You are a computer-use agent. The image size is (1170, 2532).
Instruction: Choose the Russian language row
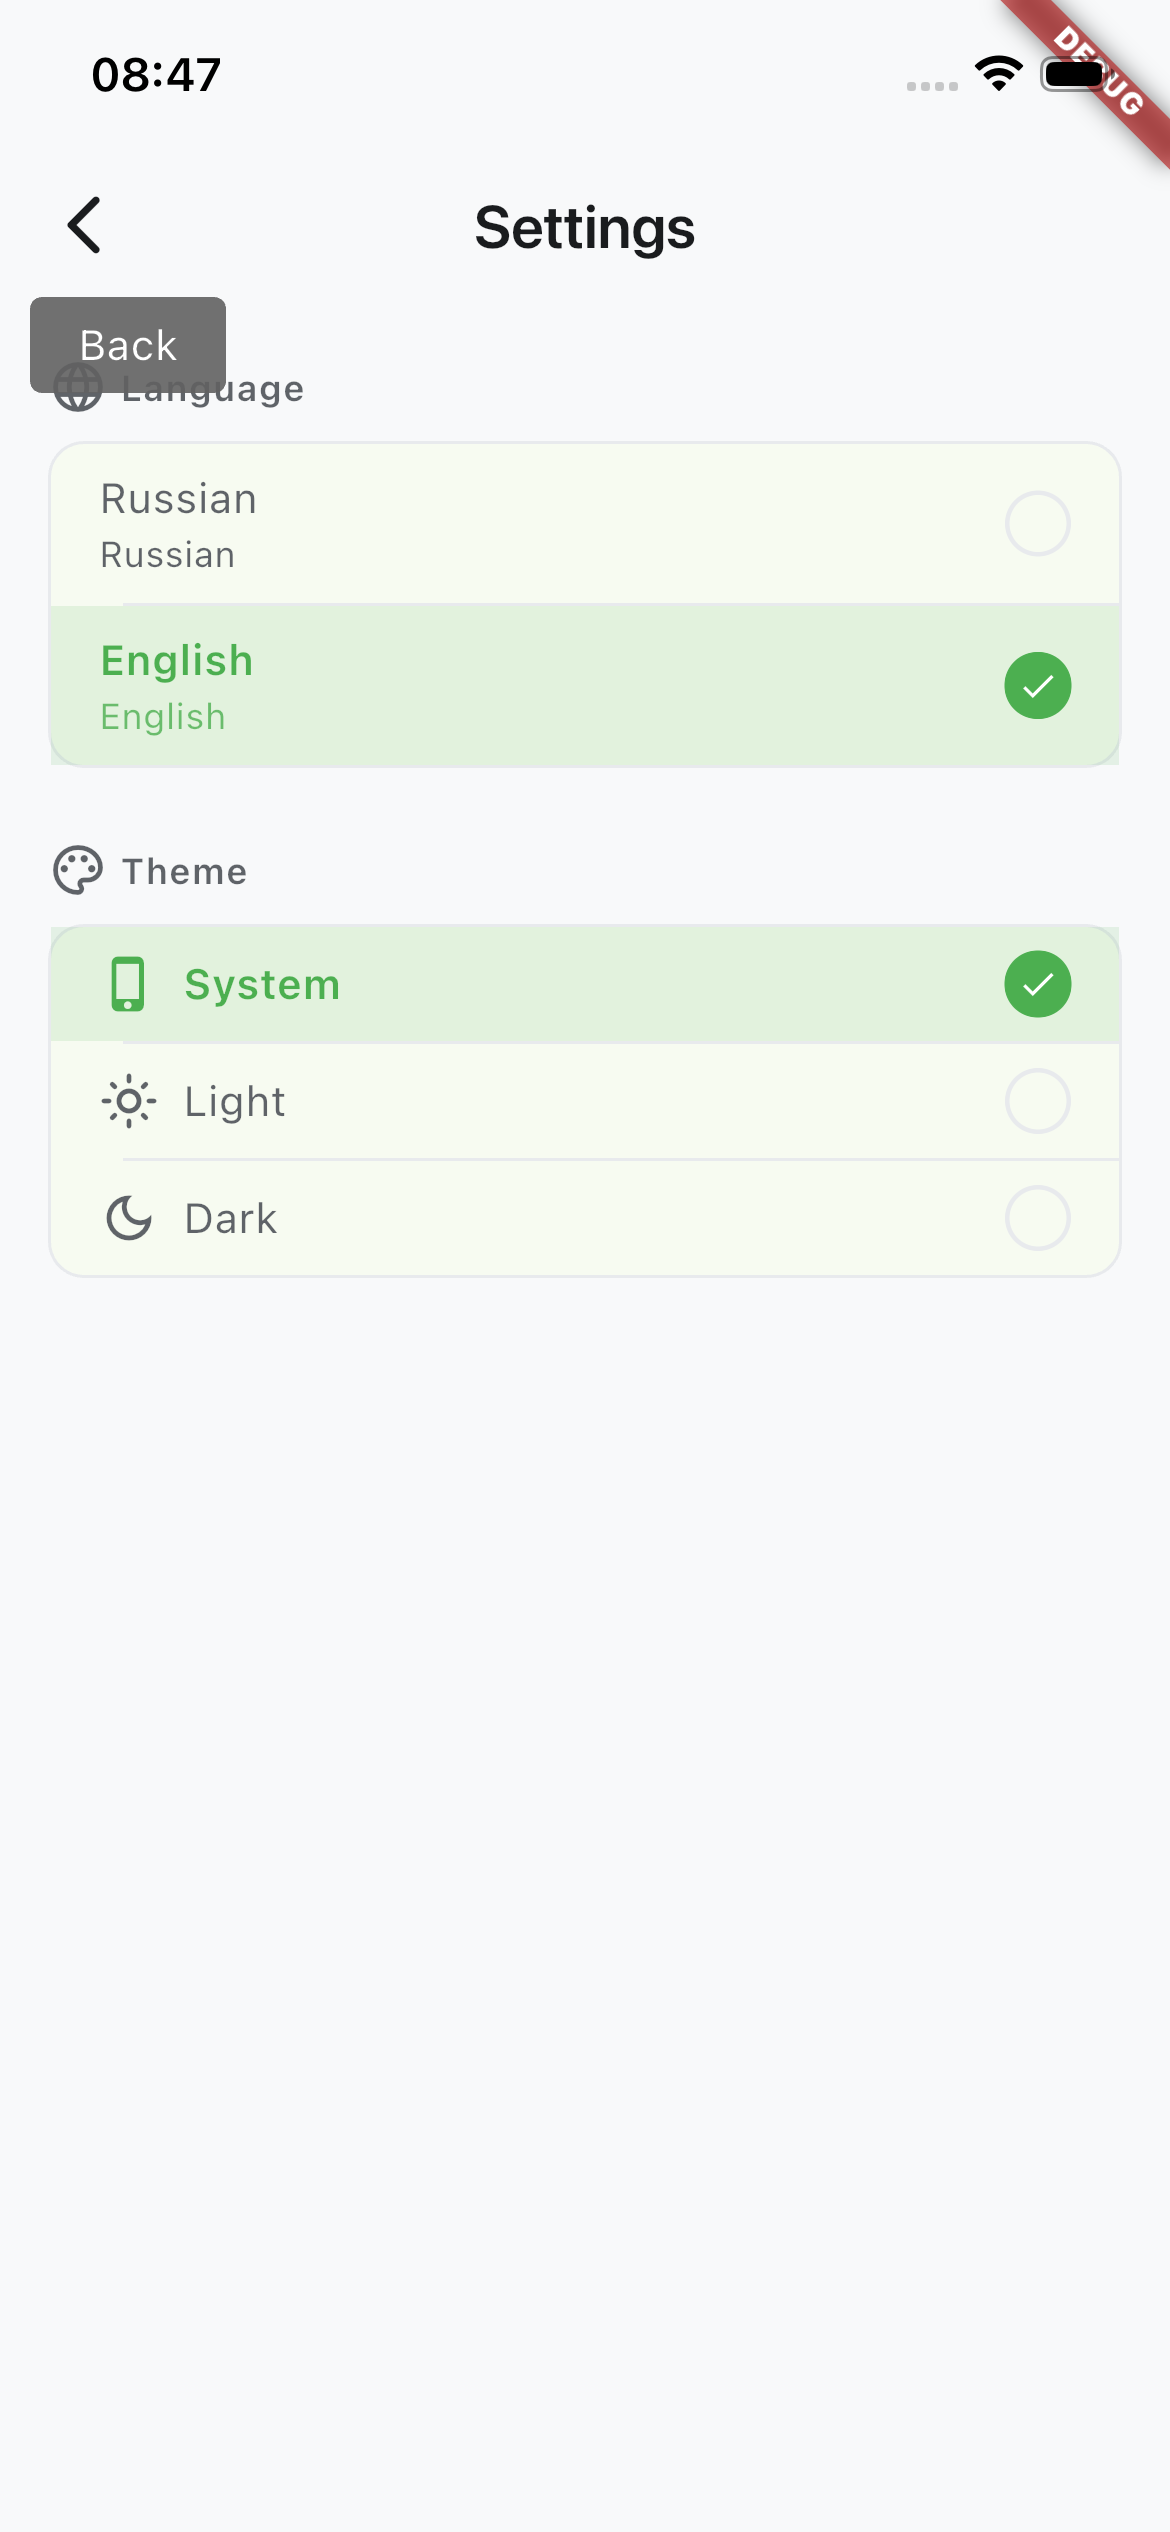pos(585,524)
